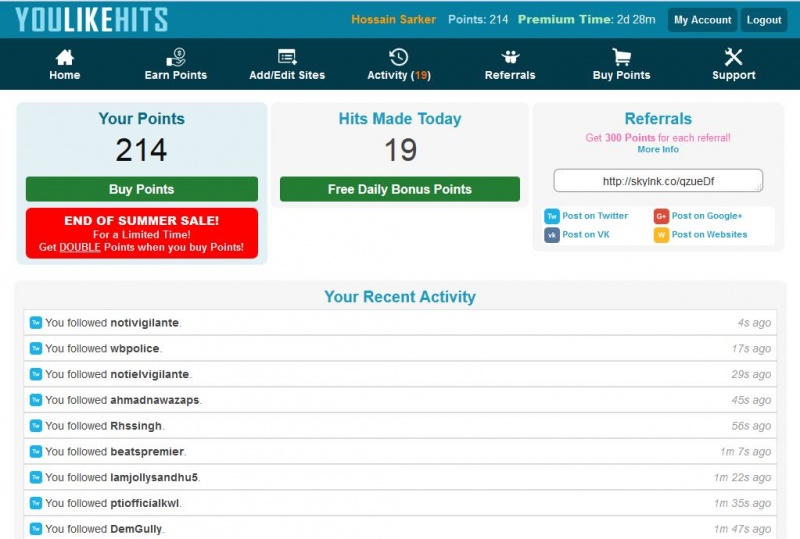
Task: Click the notivigilante username
Action: [x=144, y=323]
